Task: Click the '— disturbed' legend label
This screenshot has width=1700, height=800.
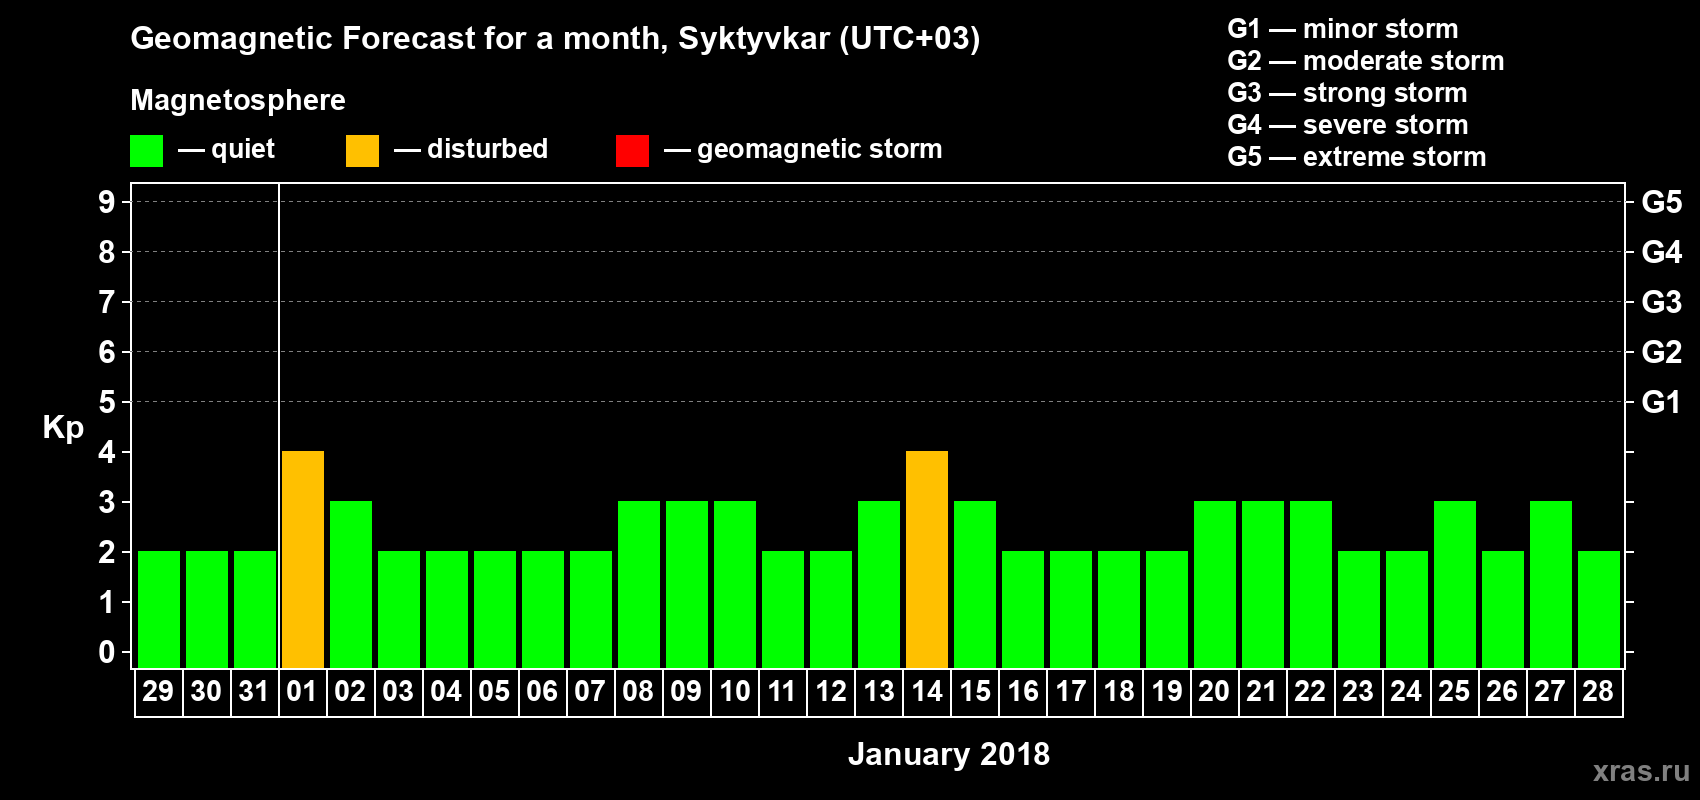Action: click(471, 149)
